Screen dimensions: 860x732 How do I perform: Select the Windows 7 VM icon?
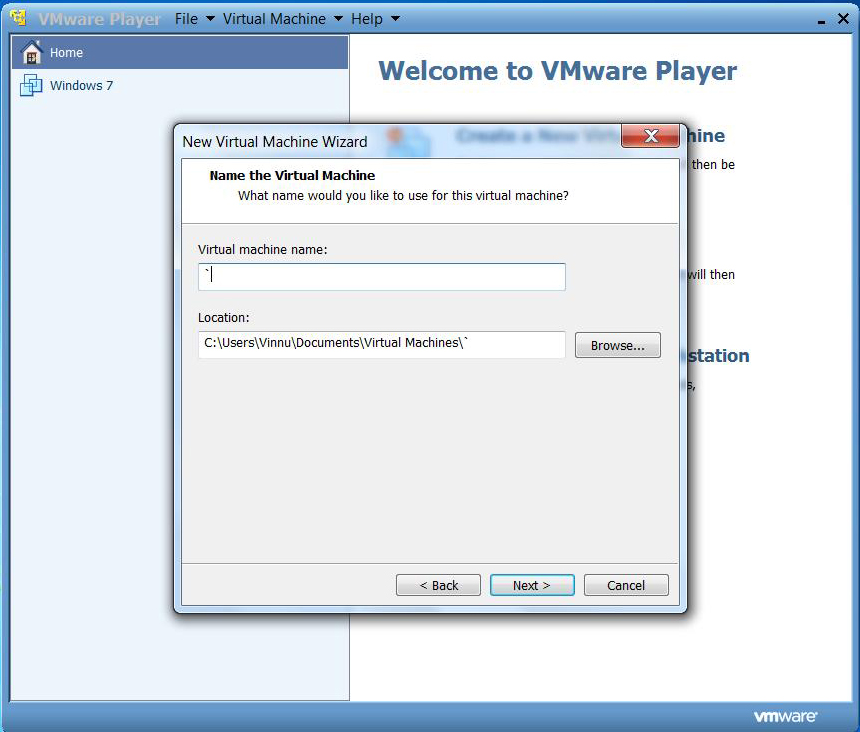coord(31,86)
